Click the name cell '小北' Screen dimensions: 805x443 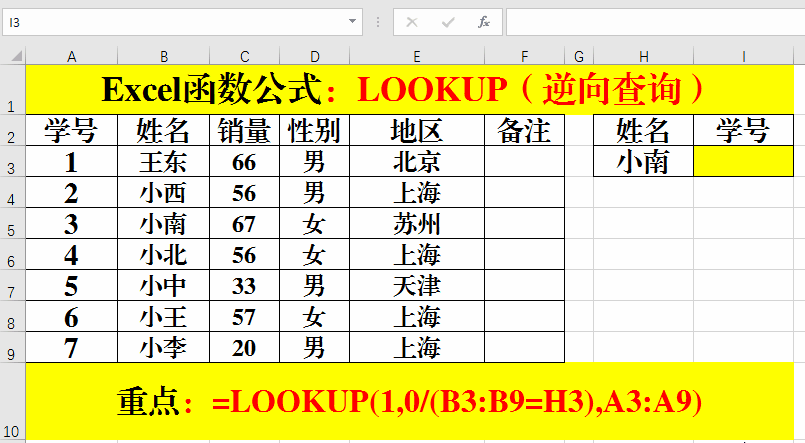point(163,254)
